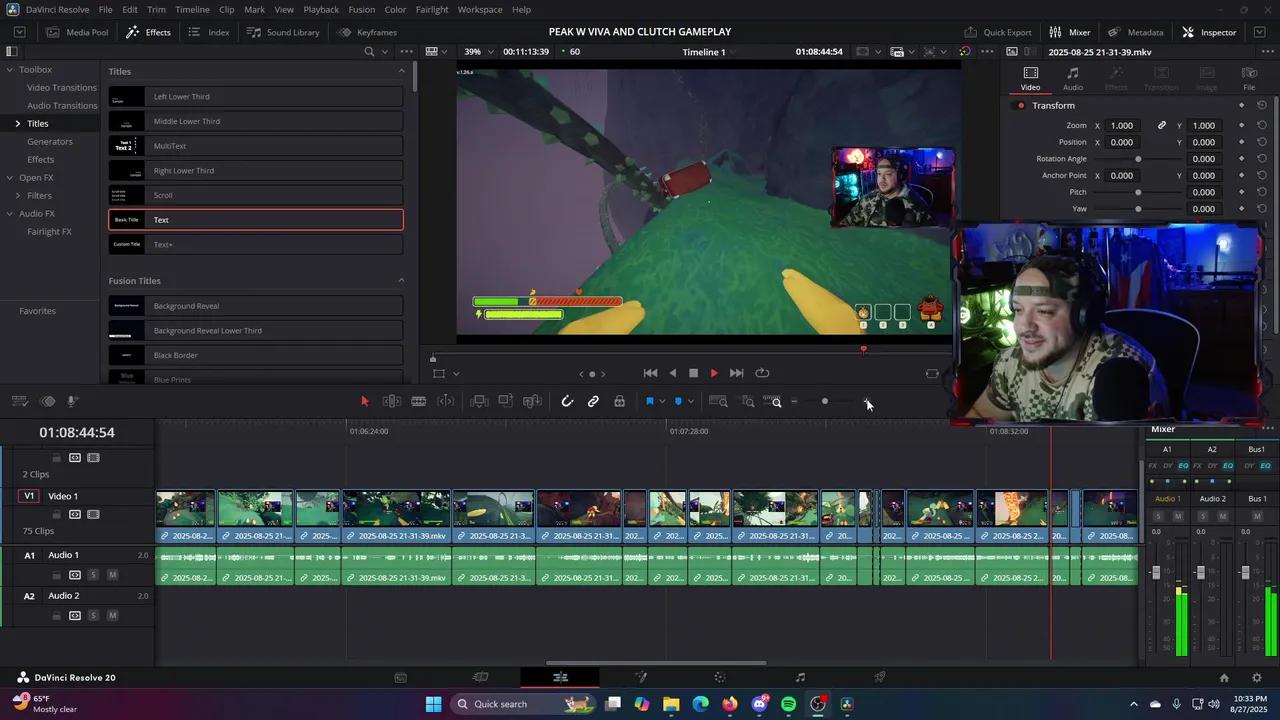1280x720 pixels.
Task: Lock the Video 1 track
Action: tap(57, 515)
